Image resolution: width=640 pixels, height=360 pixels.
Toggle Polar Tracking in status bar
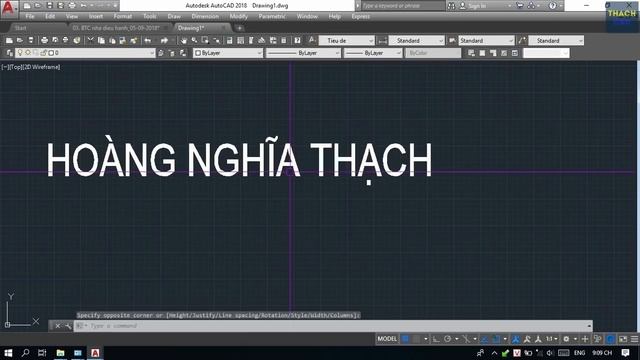tap(447, 339)
